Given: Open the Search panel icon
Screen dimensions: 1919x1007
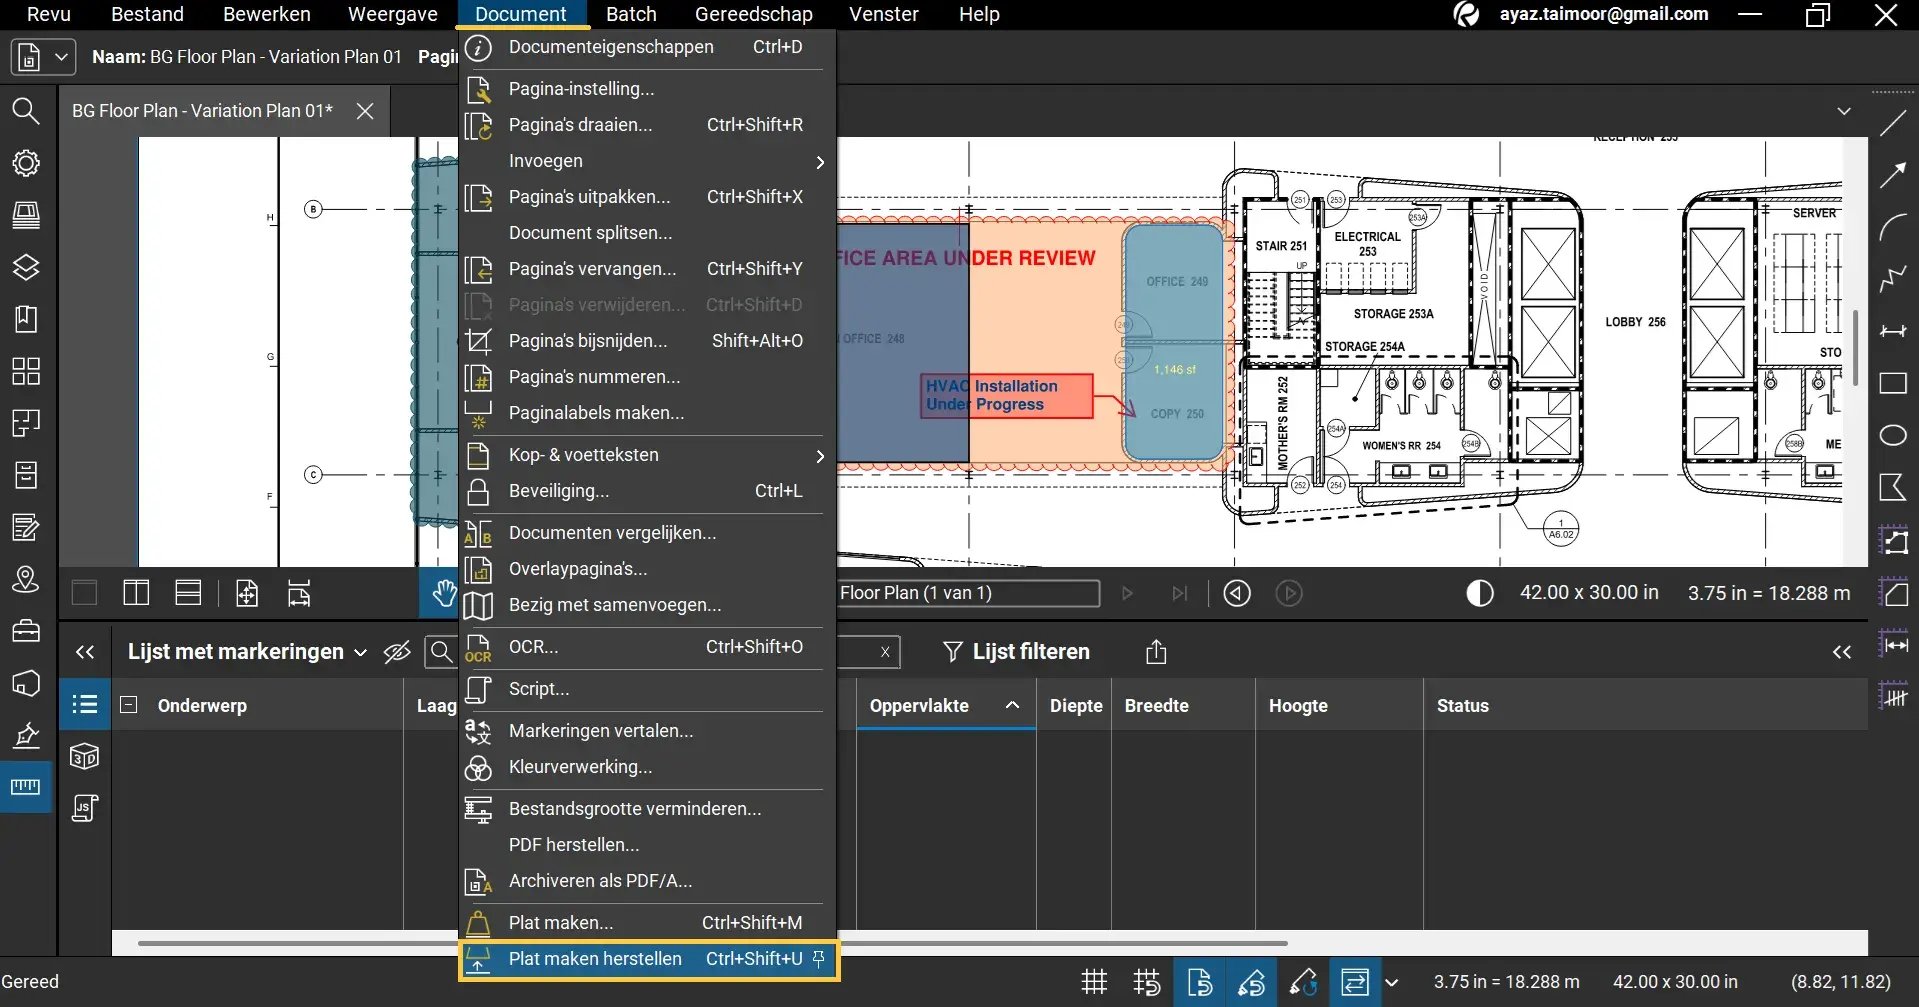Looking at the screenshot, I should pos(26,111).
